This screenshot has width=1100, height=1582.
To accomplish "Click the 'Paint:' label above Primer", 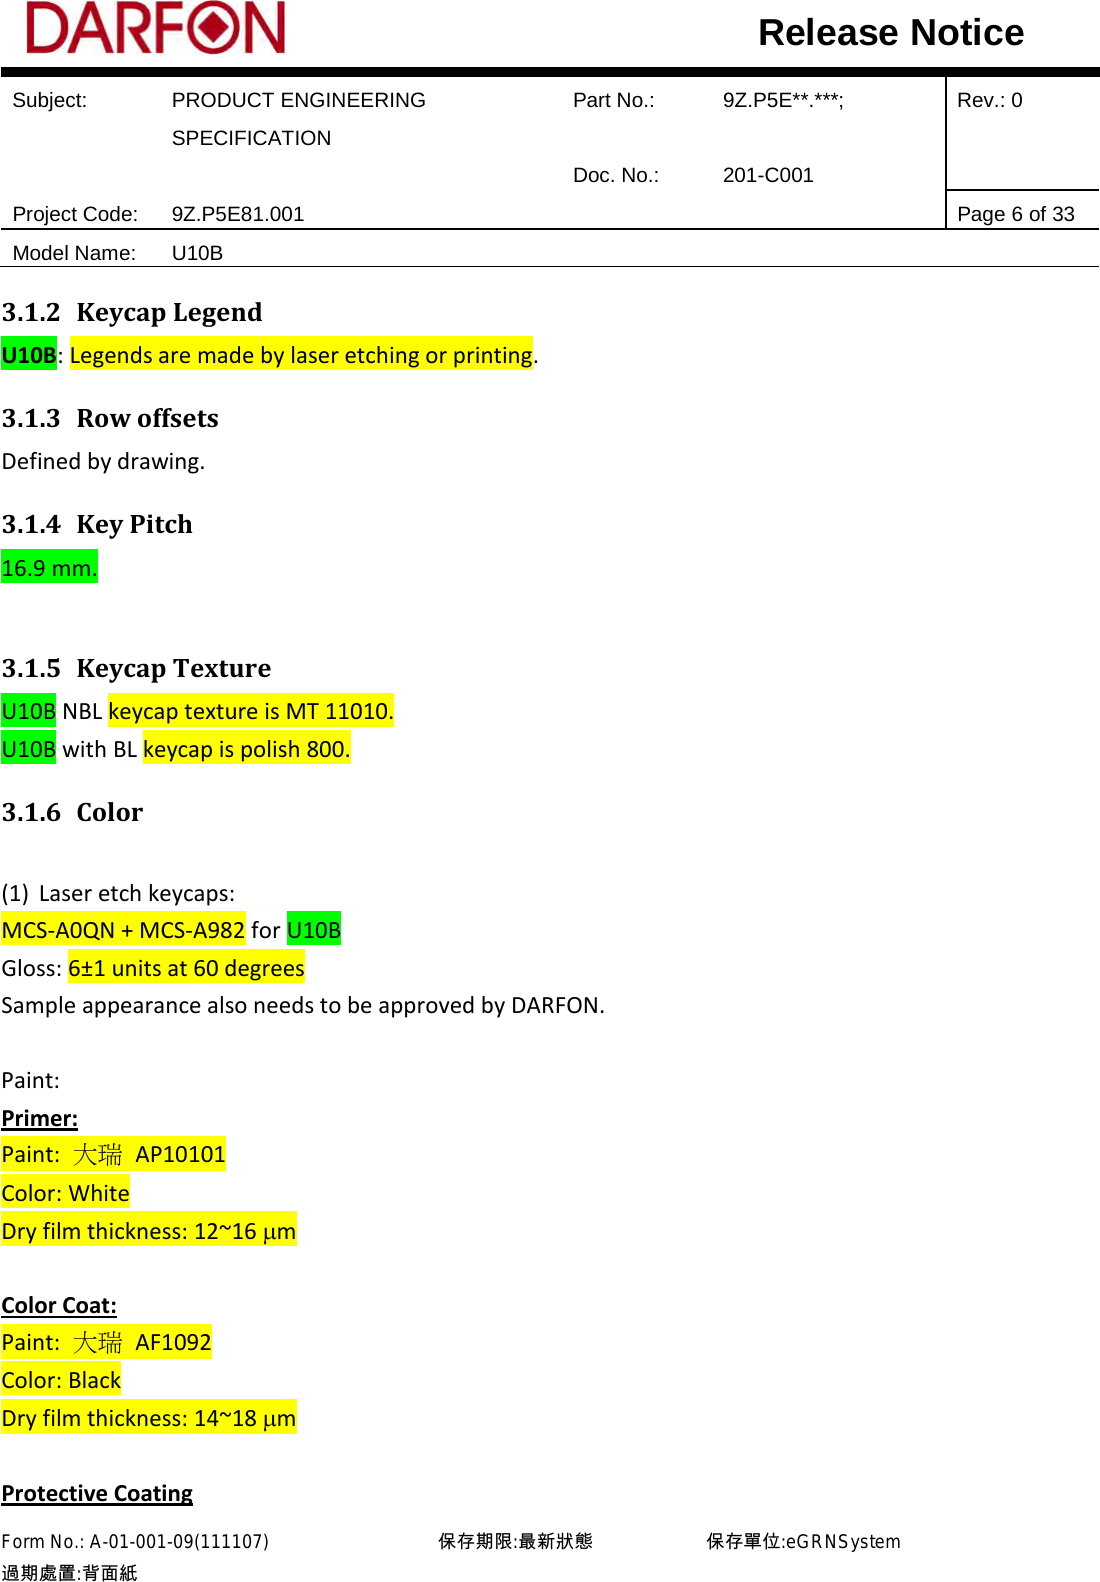I will click(30, 1080).
